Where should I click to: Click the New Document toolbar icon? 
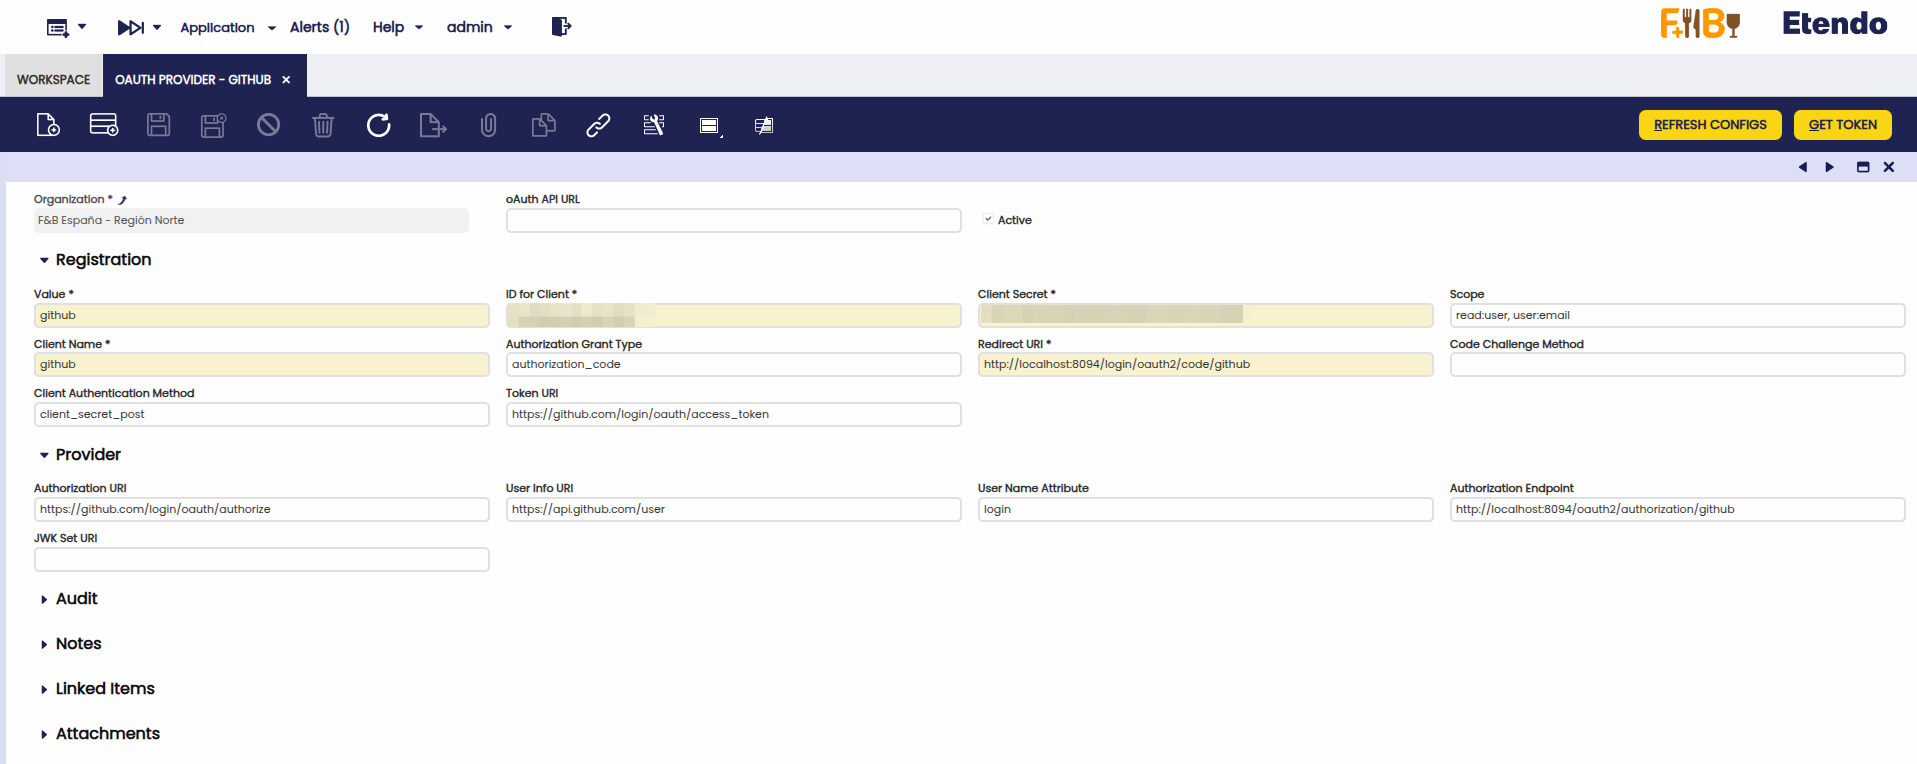coord(48,125)
